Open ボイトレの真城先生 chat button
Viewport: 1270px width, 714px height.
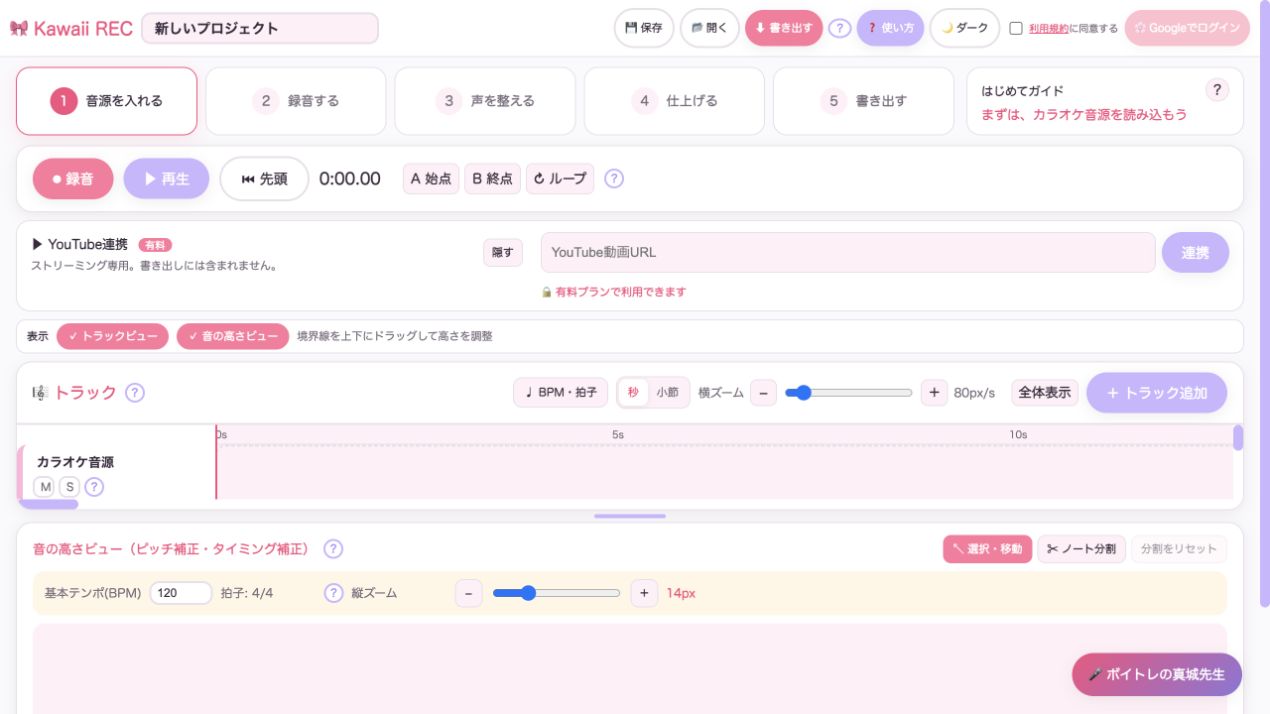(x=1157, y=674)
